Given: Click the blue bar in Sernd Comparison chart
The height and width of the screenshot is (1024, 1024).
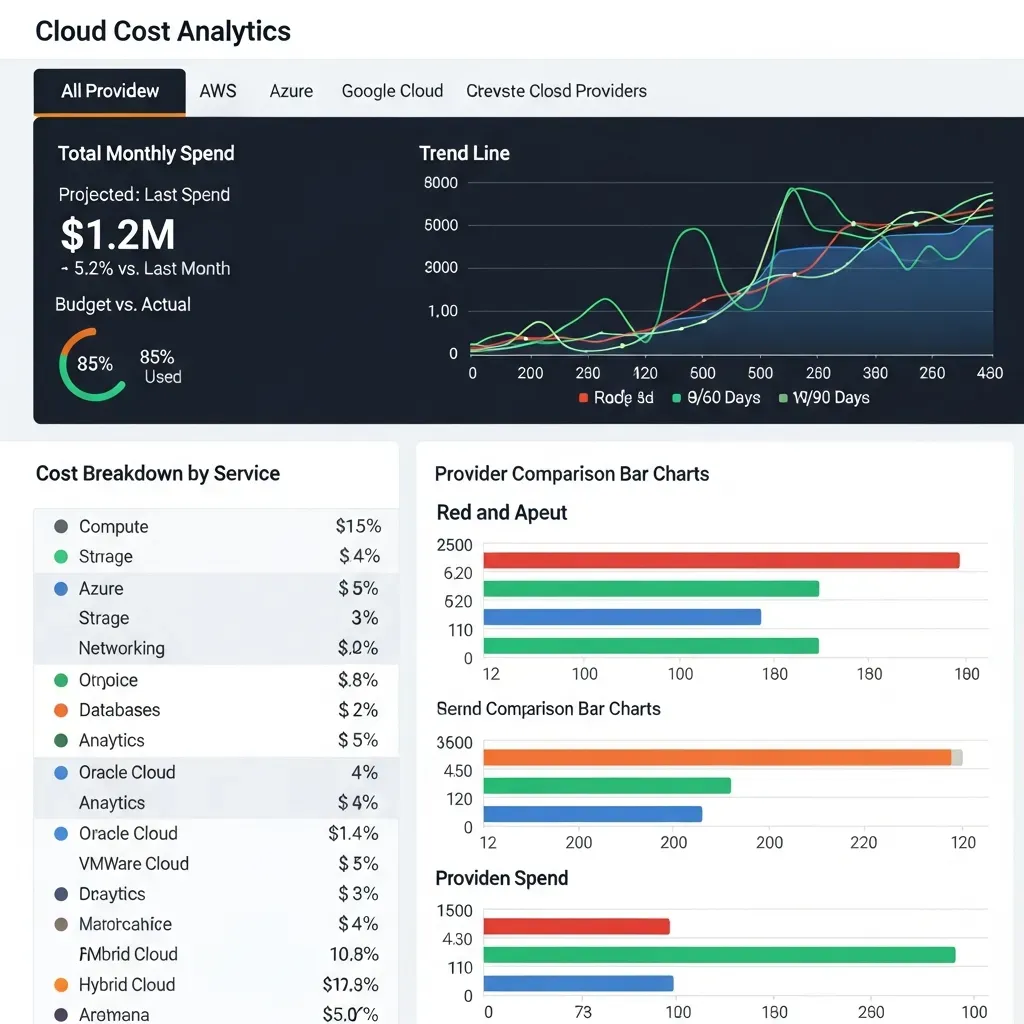Looking at the screenshot, I should pos(593,814).
